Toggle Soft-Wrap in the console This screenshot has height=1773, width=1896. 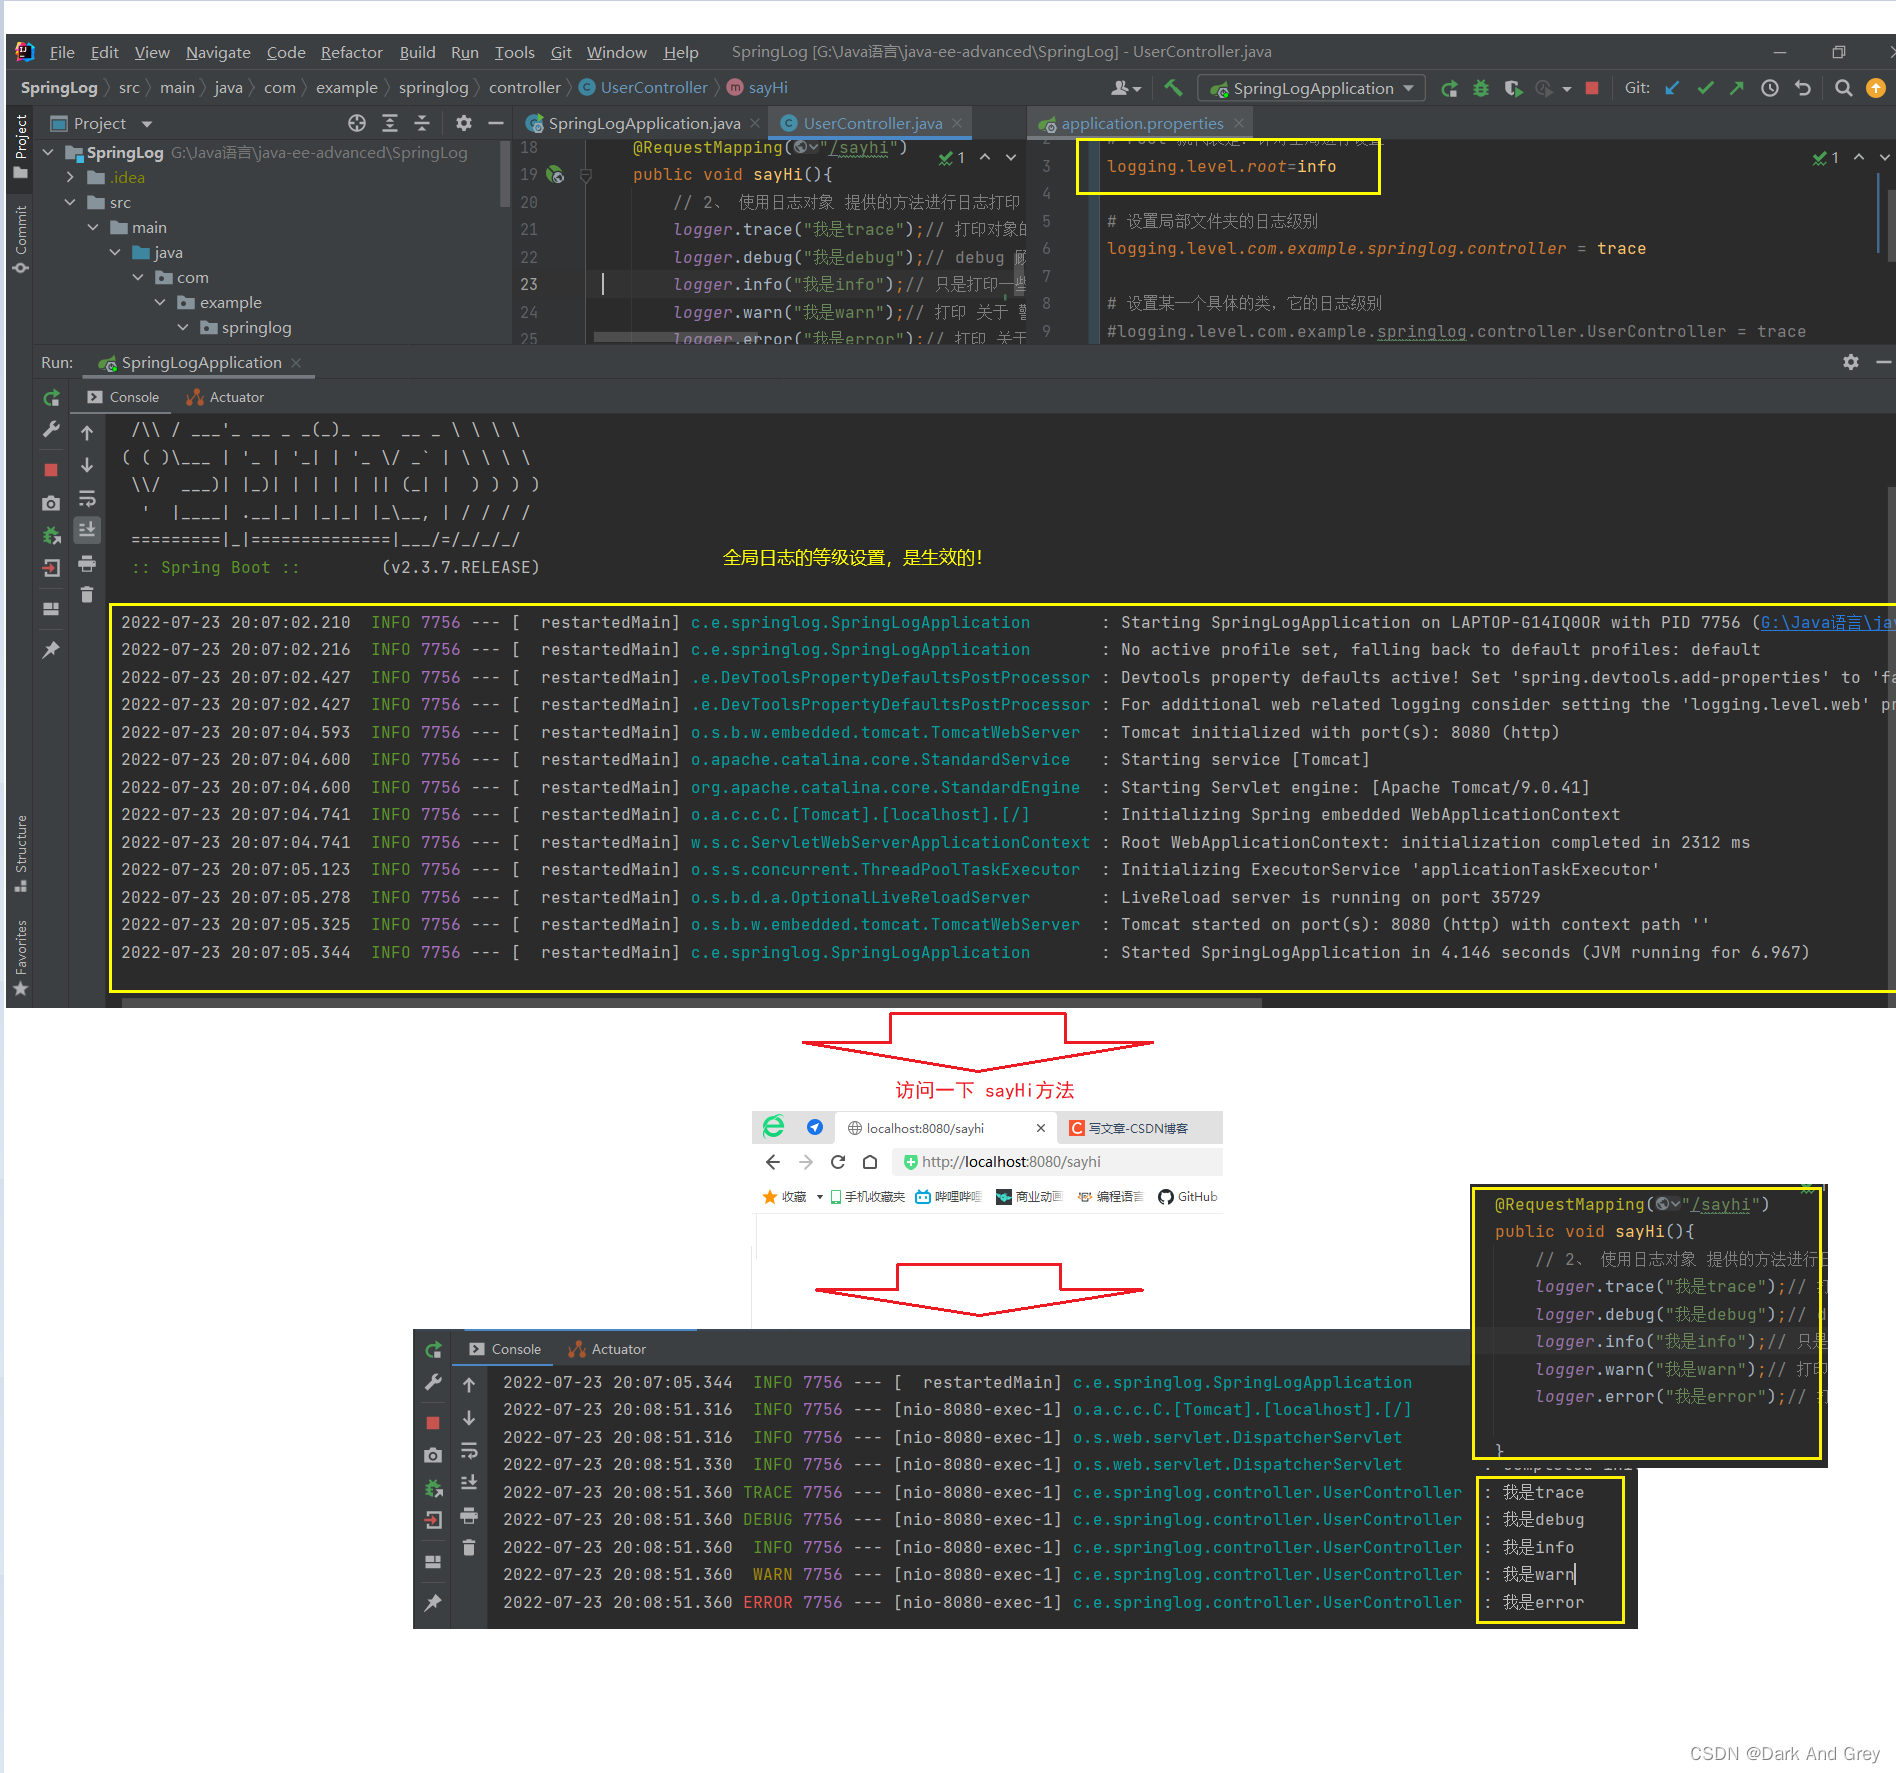click(x=87, y=498)
